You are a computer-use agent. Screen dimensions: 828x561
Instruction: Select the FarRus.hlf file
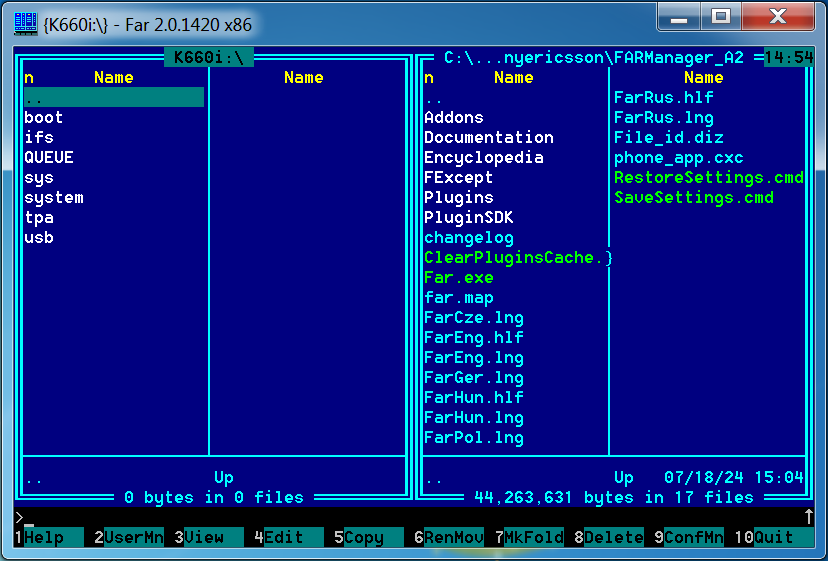[664, 97]
